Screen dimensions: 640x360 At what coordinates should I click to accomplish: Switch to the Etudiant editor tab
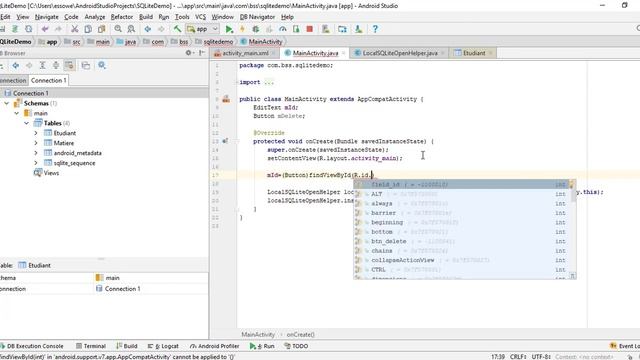(474, 53)
